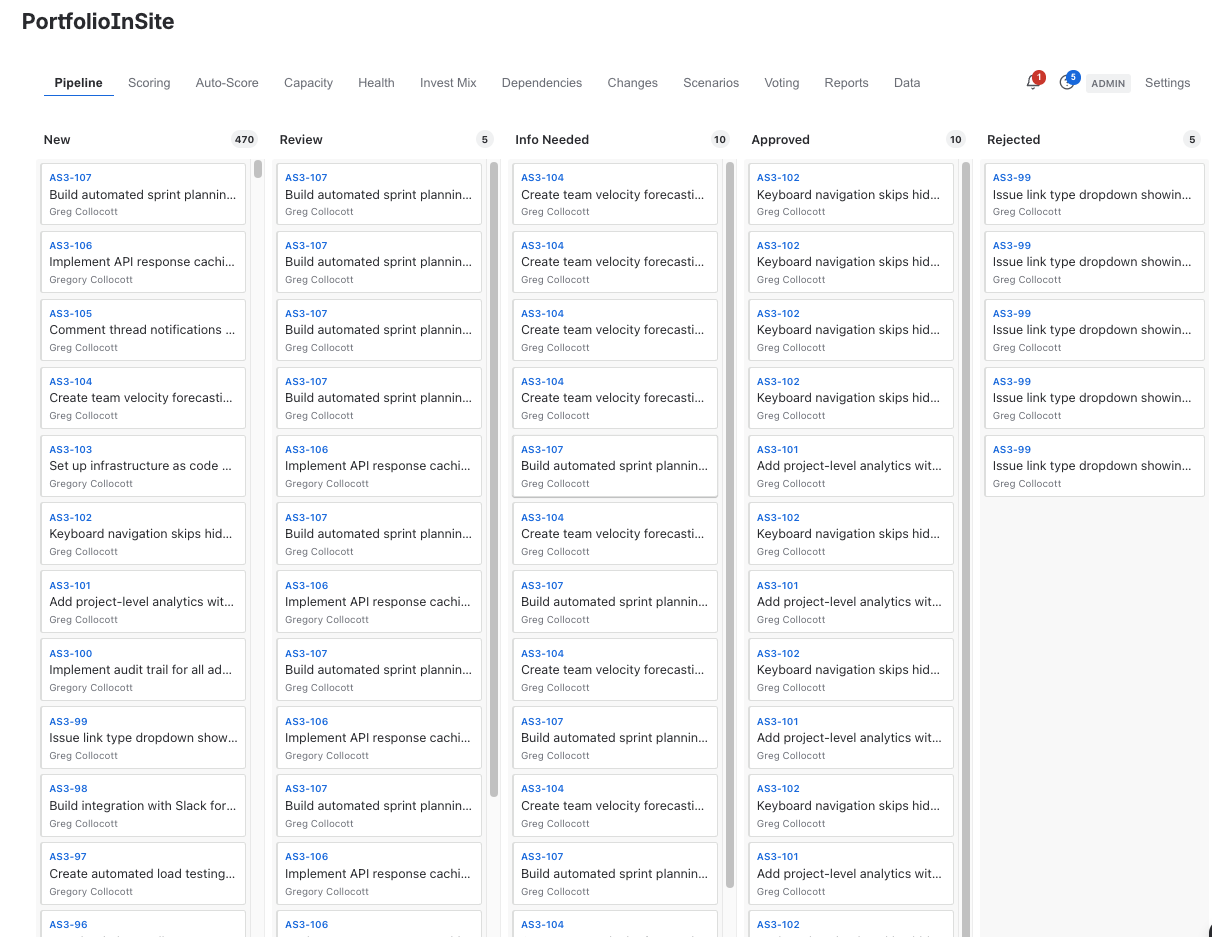This screenshot has height=937, width=1212.
Task: Switch to the Scoring tab
Action: coord(149,83)
